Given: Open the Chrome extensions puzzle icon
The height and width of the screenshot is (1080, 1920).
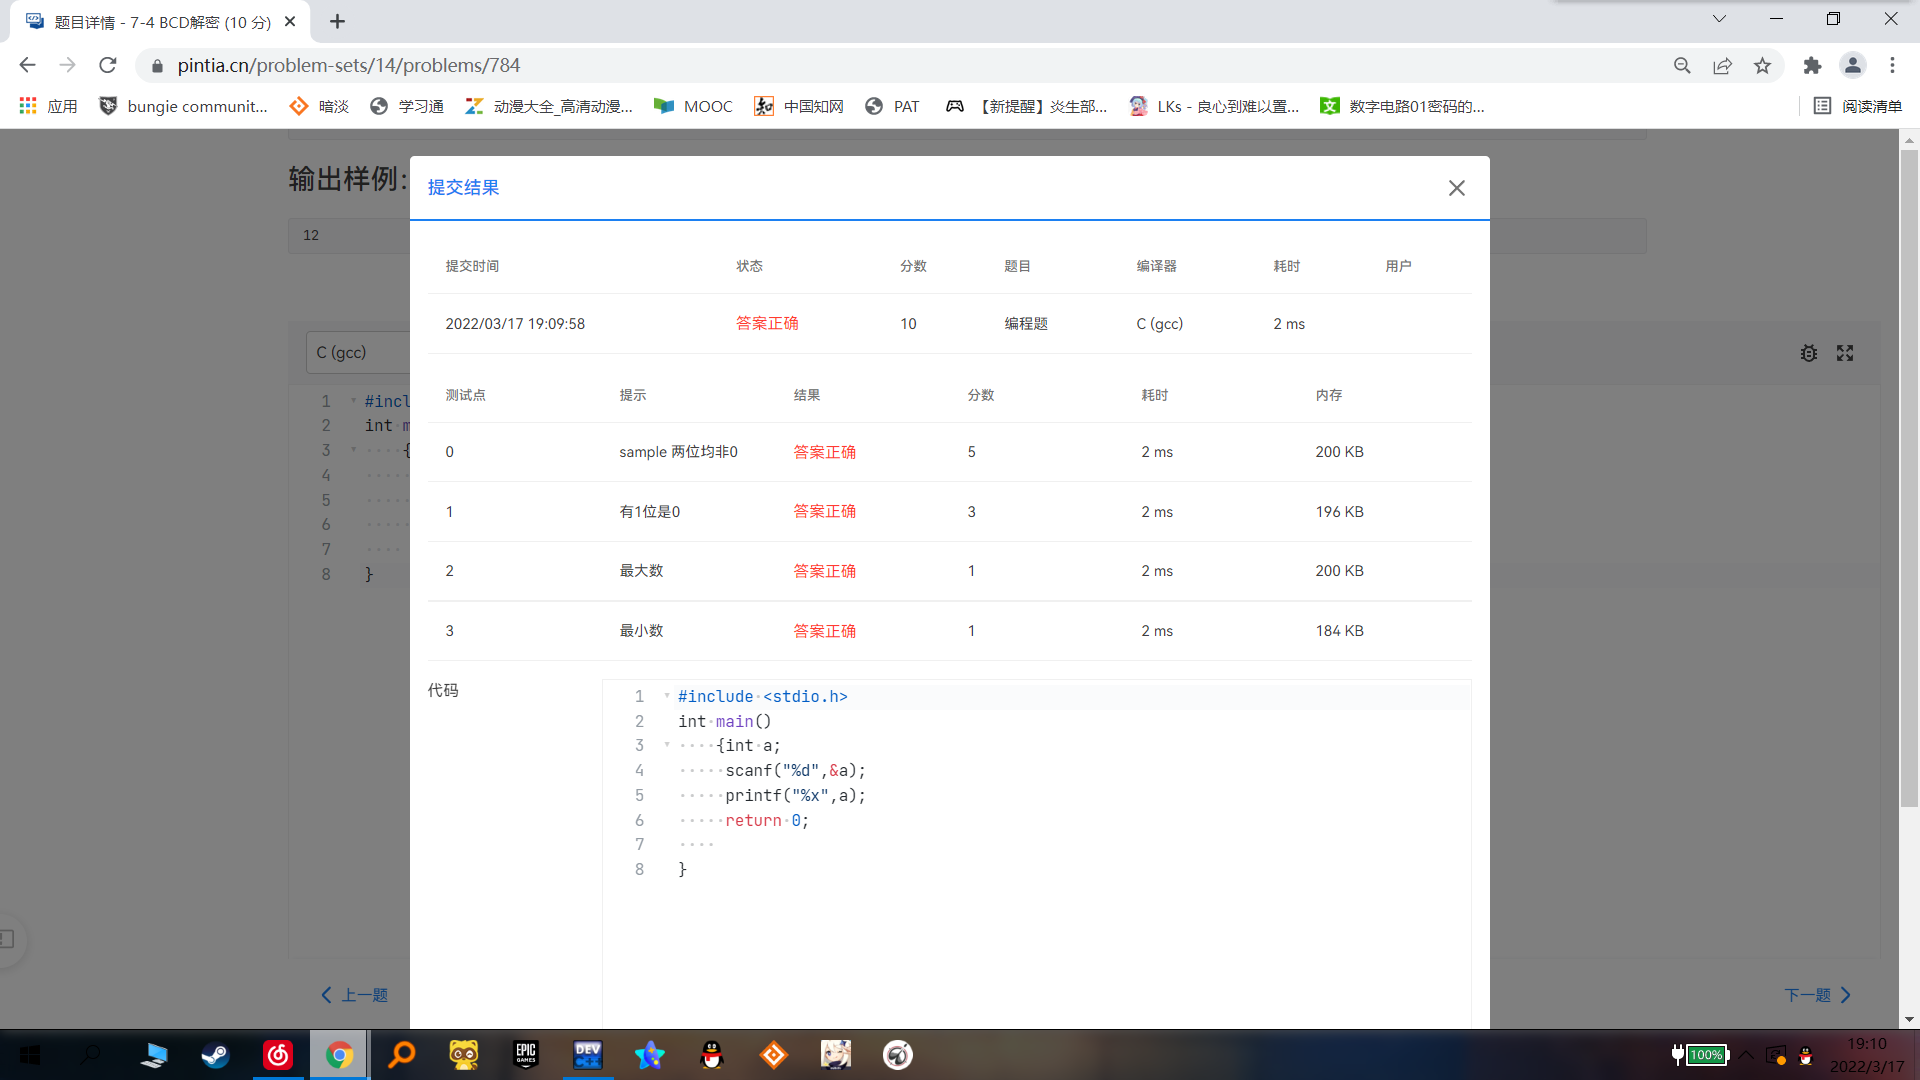Looking at the screenshot, I should tap(1812, 65).
